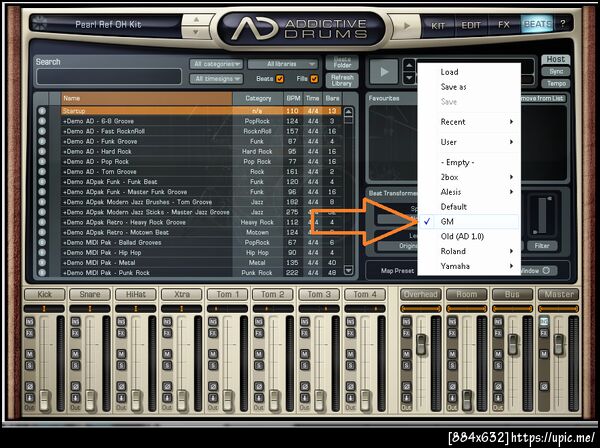
Task: Select the Default map preset
Action: pos(469,207)
